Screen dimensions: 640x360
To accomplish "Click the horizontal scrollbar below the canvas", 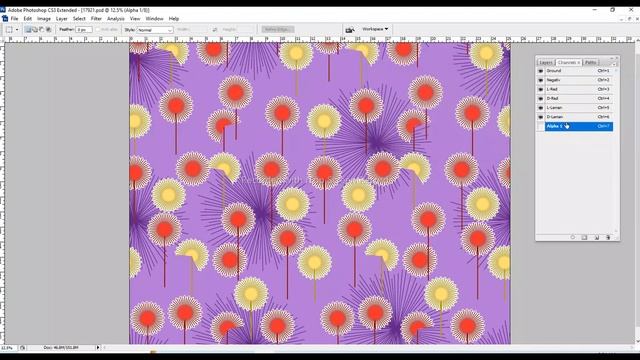I will [367, 348].
